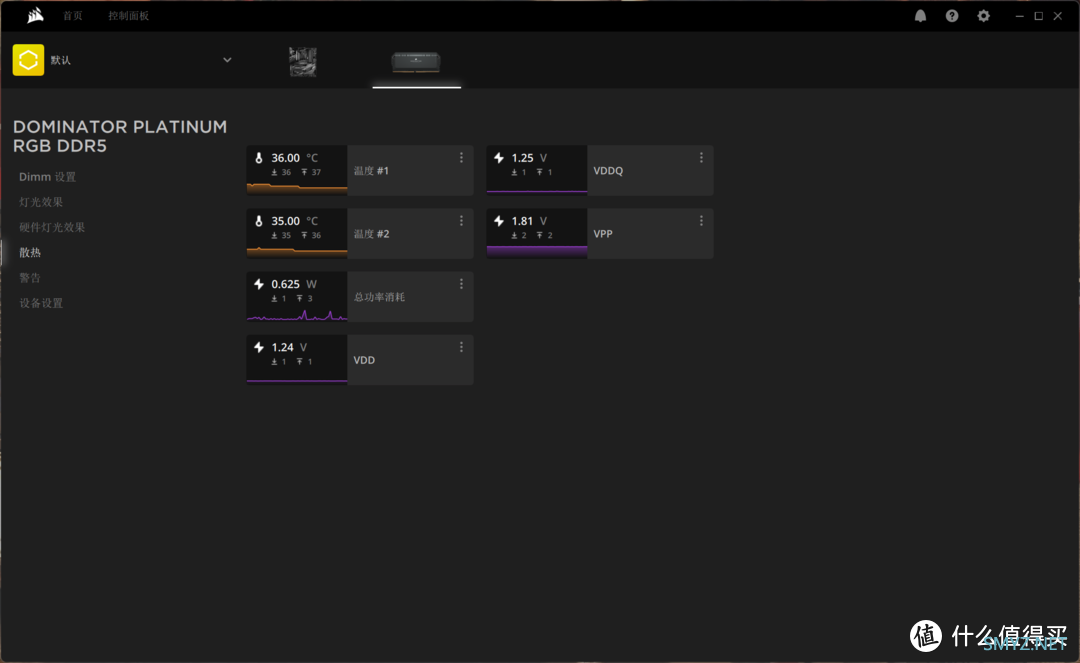1080x663 pixels.
Task: Go to the 首页 home tab
Action: [73, 16]
